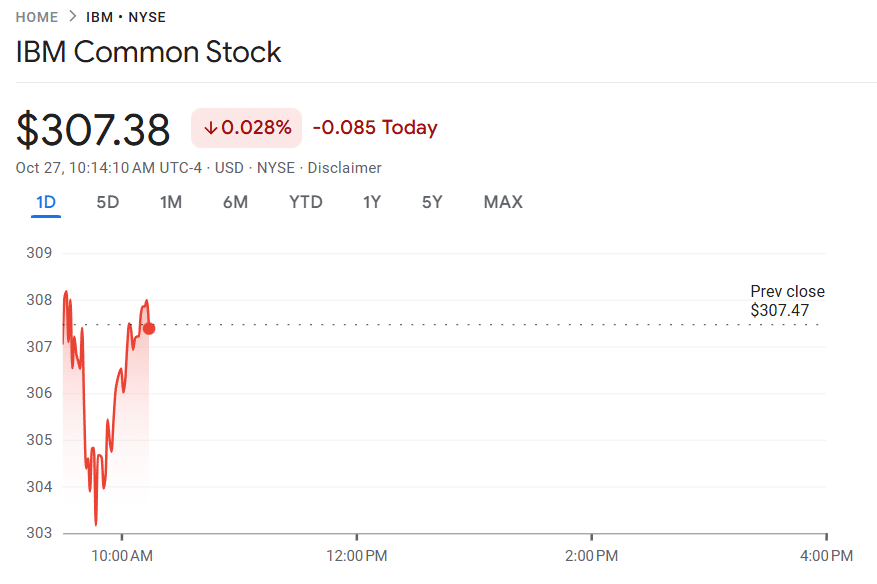The height and width of the screenshot is (584, 877).
Task: Select the 0.028% change badge
Action: click(246, 128)
